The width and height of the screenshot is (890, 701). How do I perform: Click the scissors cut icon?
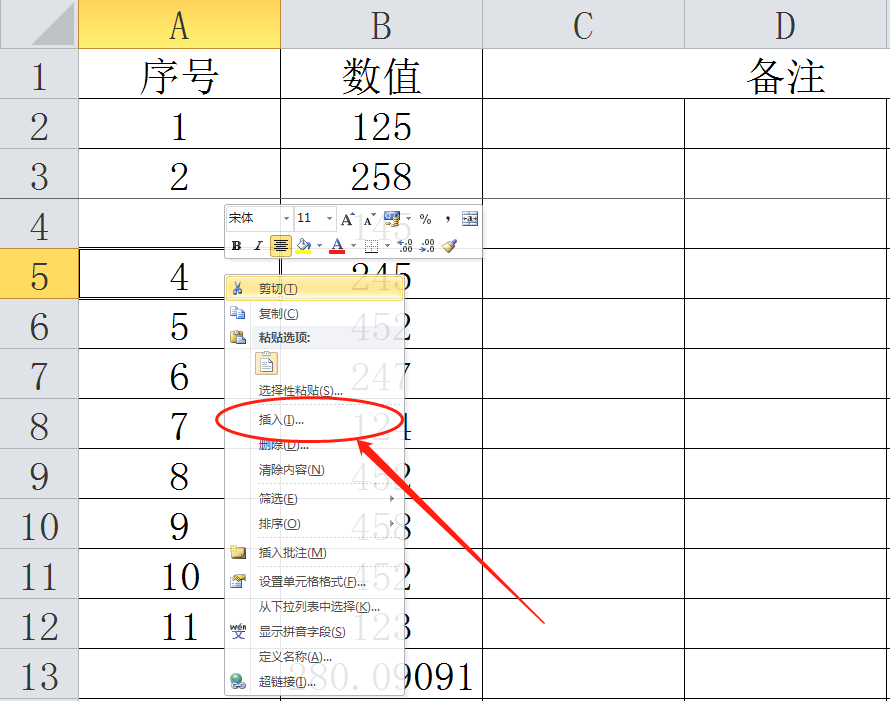point(238,288)
